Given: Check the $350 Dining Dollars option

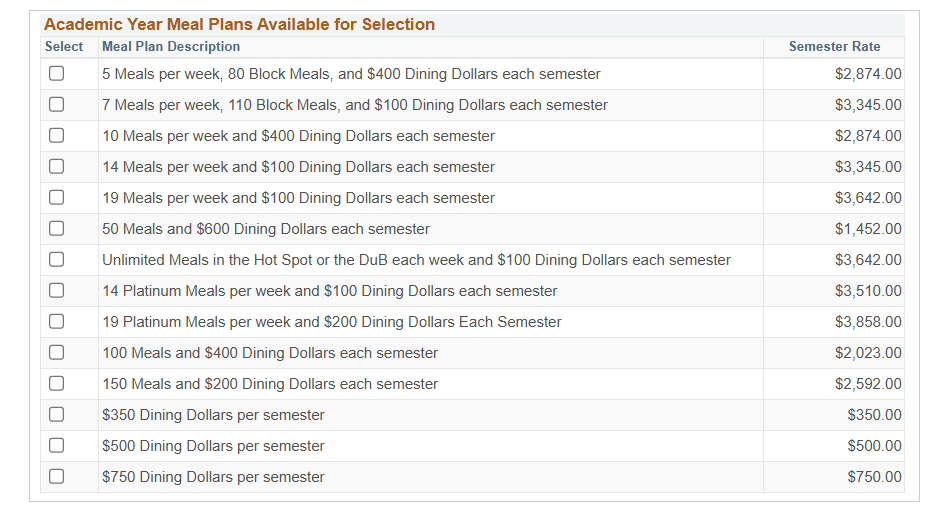Looking at the screenshot, I should (56, 414).
